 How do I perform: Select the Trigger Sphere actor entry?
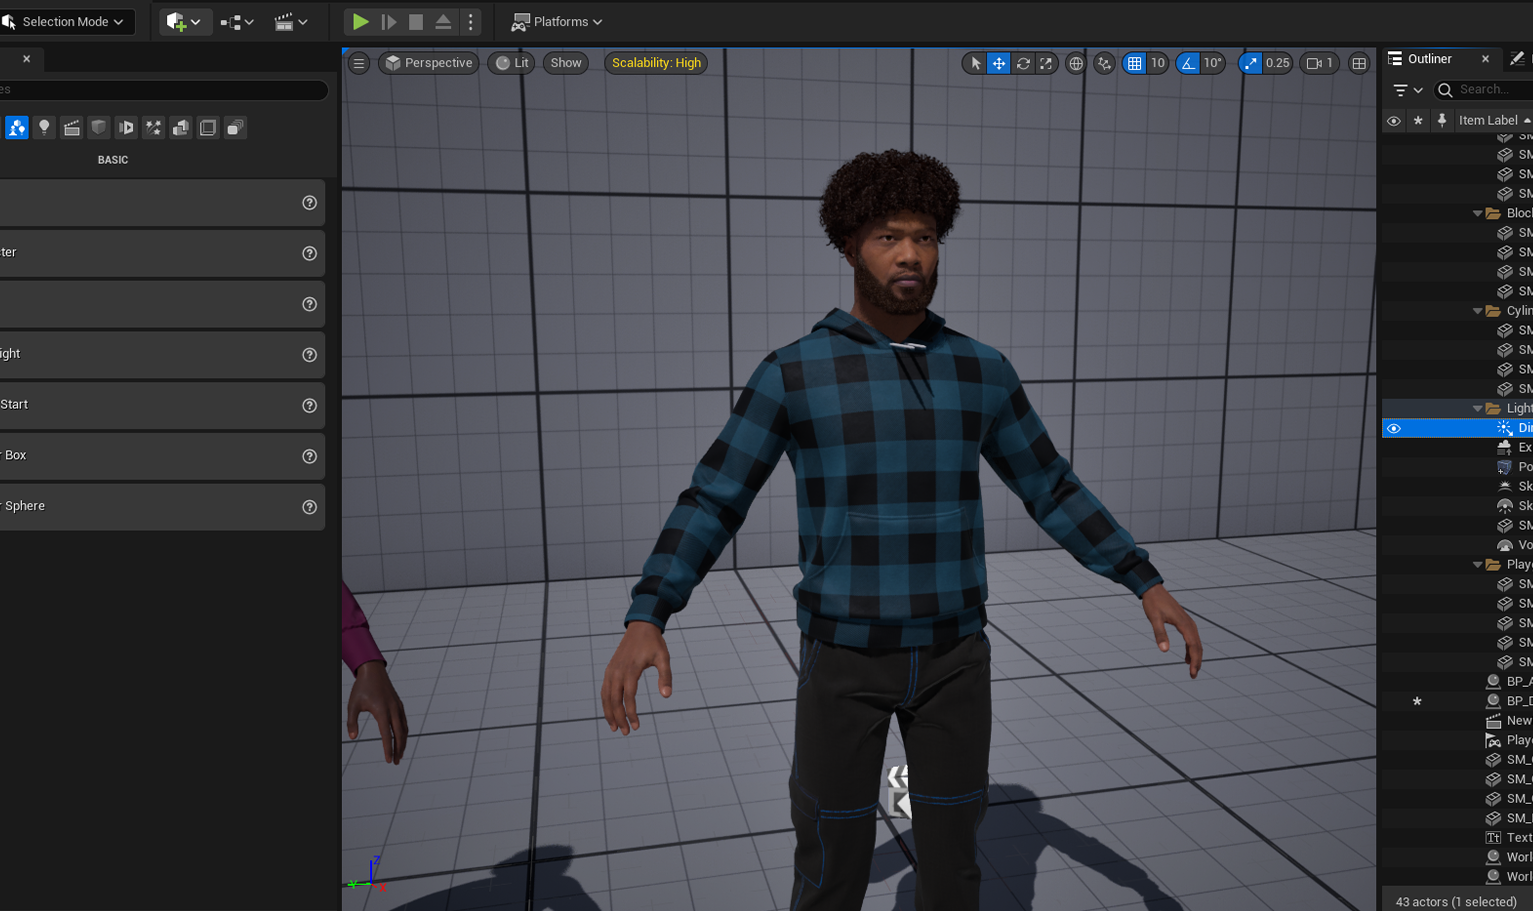tap(162, 506)
